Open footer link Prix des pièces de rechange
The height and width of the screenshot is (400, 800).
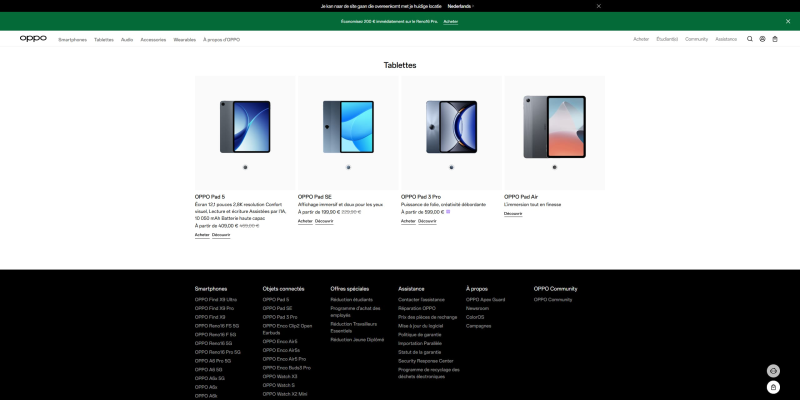(428, 317)
